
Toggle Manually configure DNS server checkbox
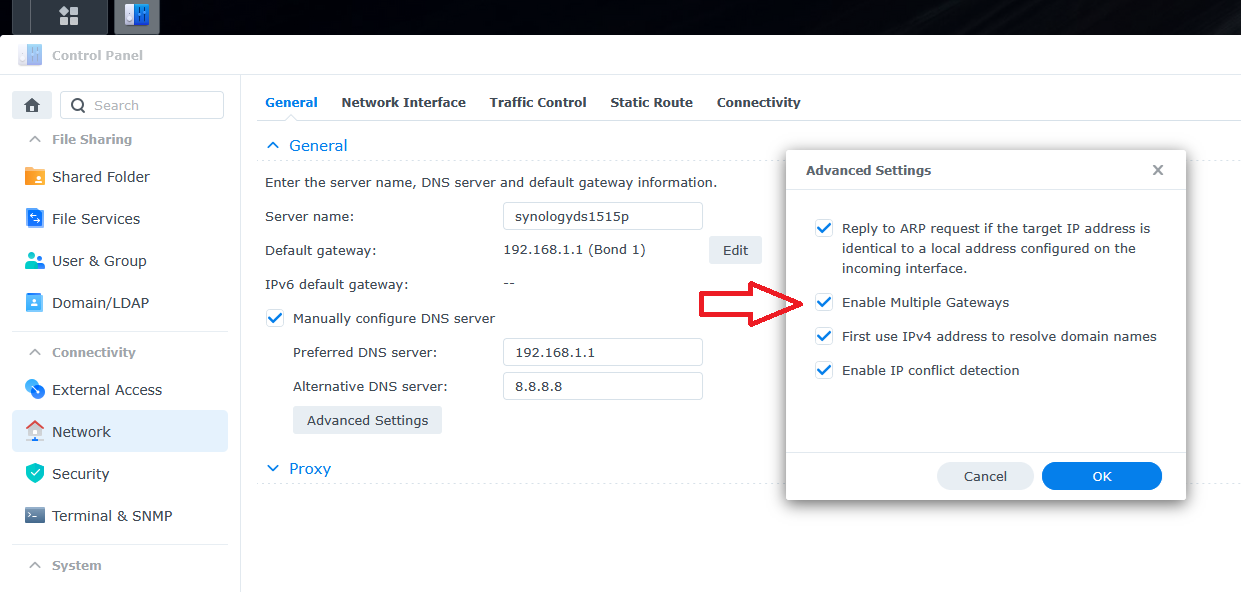coord(275,318)
